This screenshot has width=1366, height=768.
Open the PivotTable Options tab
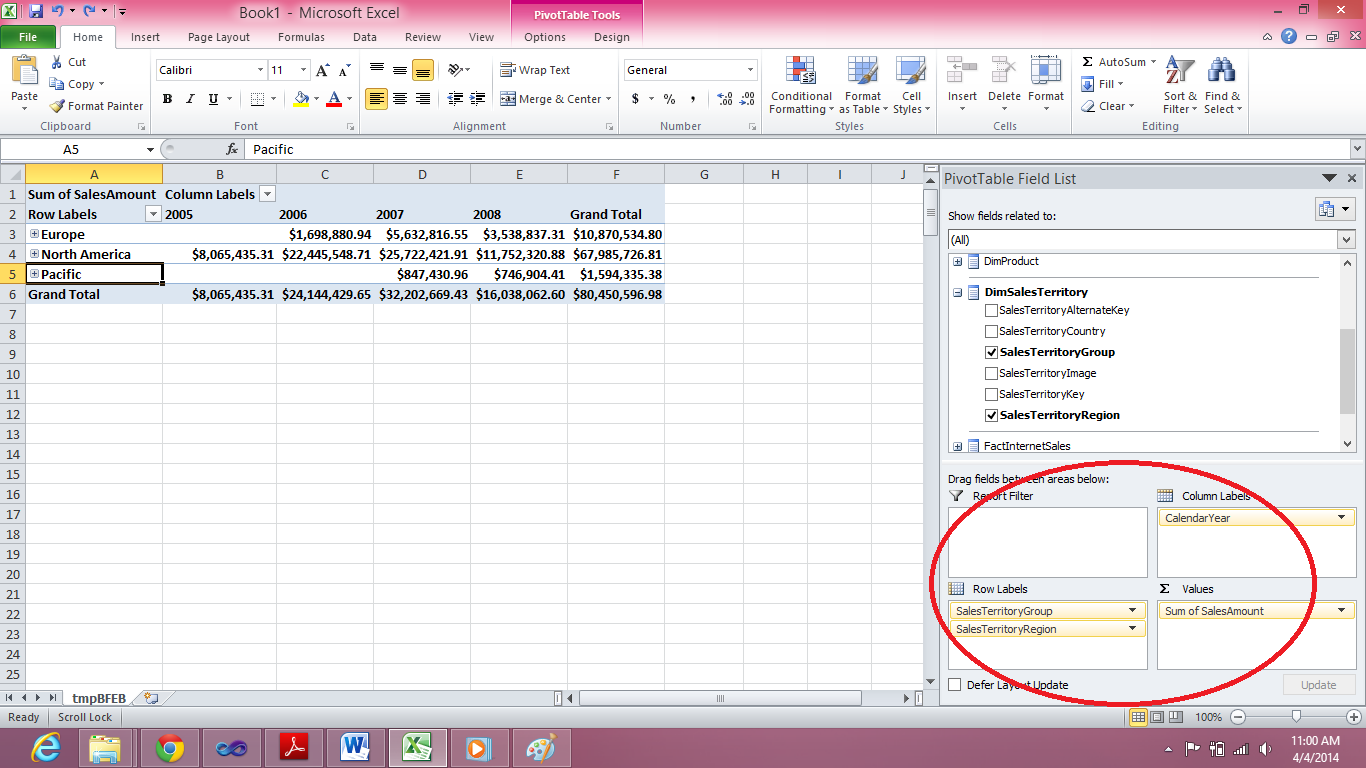[x=545, y=37]
